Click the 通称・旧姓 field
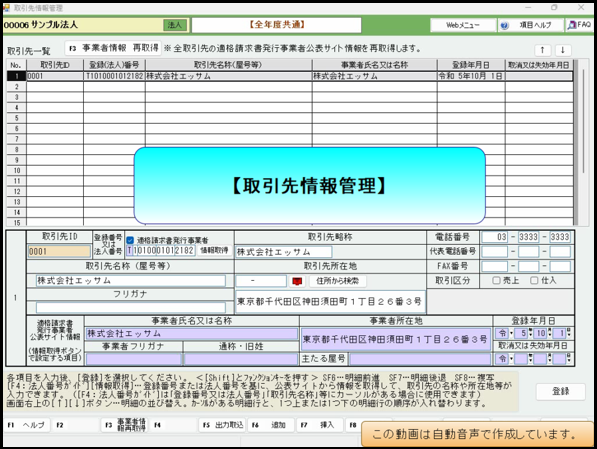The image size is (597, 449). [241, 359]
